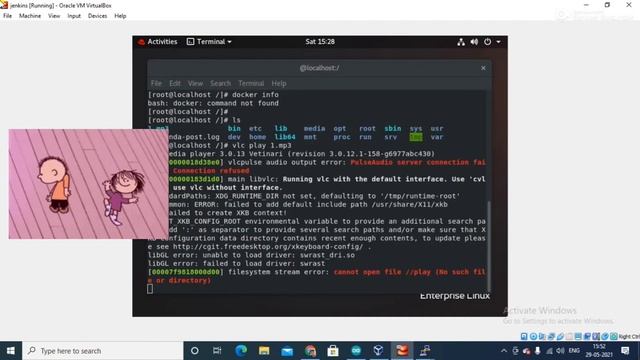Click the GNOME volume speaker icon
This screenshot has width=640, height=360.
[474, 42]
